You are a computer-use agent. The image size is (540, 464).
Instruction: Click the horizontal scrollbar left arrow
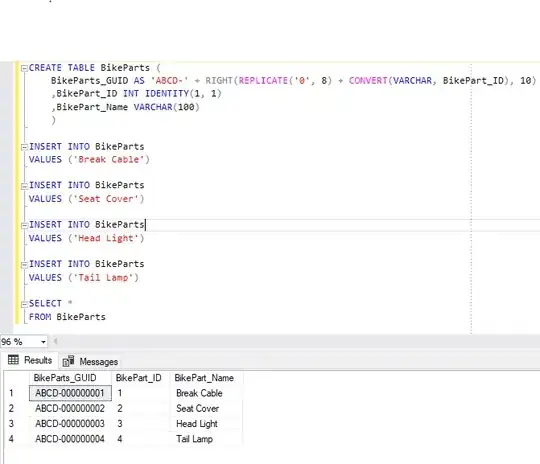(55, 342)
